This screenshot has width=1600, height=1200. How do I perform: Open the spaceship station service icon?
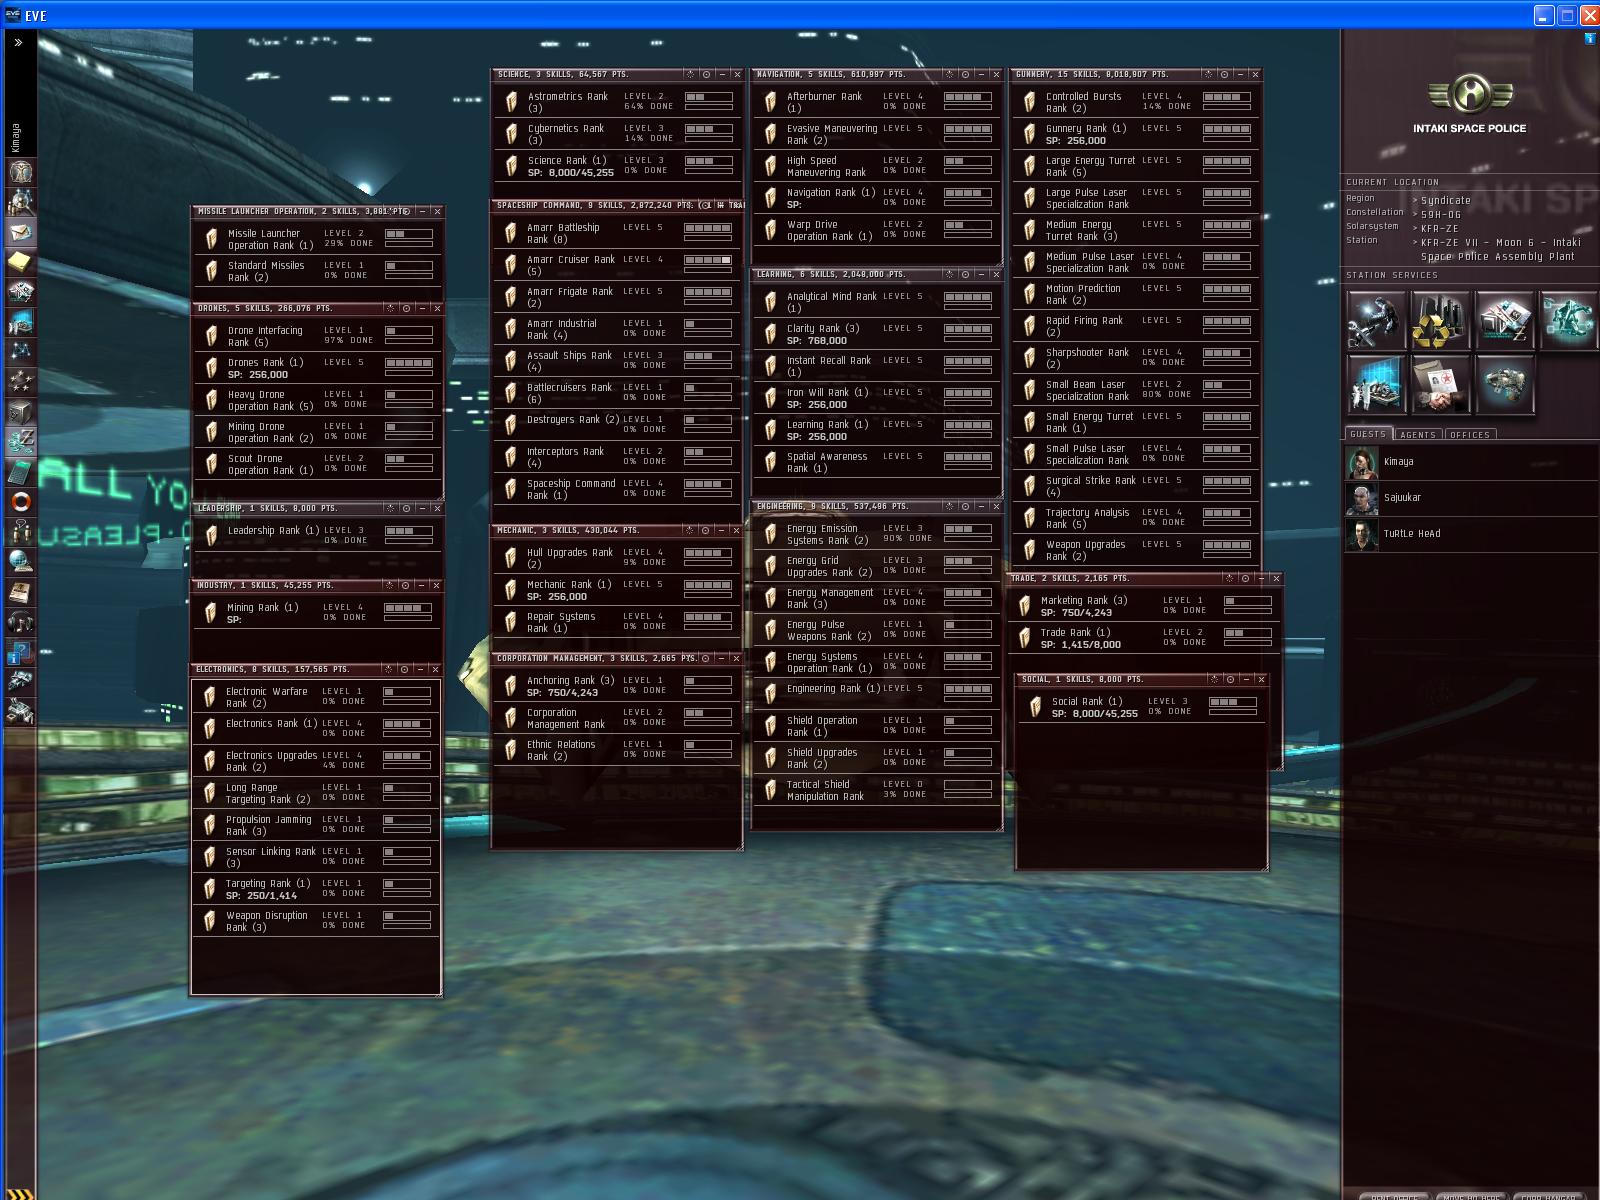1505,384
